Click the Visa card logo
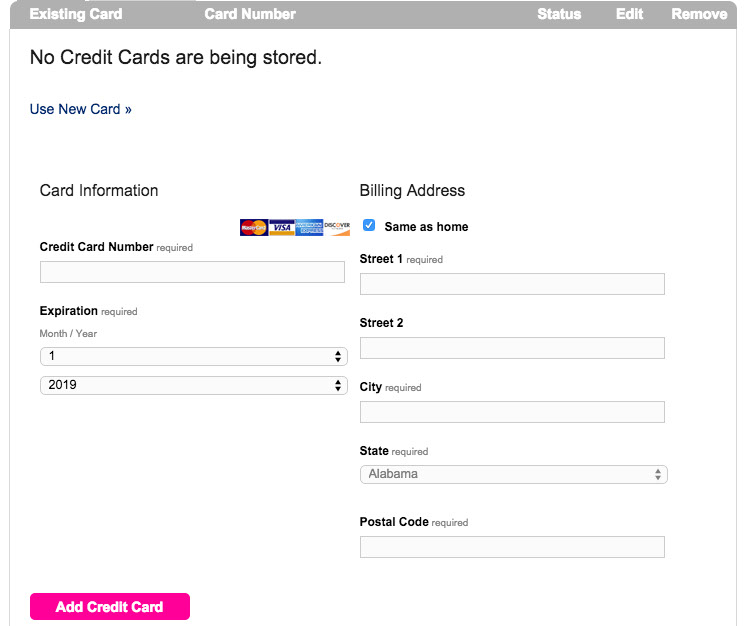The height and width of the screenshot is (626, 753). point(282,228)
